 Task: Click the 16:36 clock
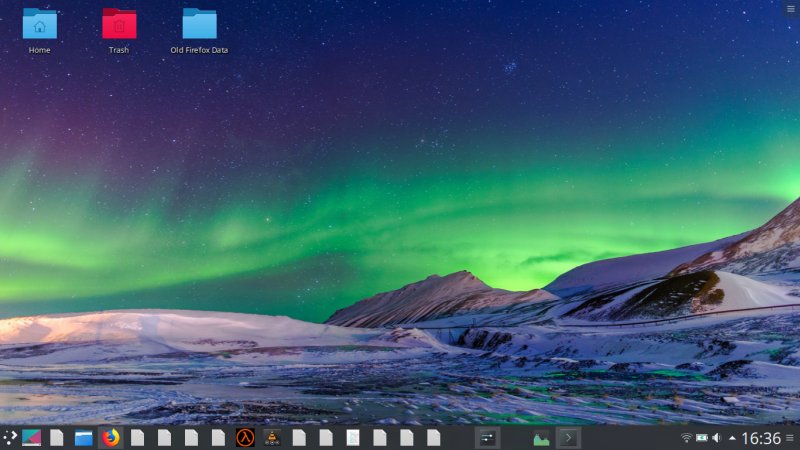[761, 438]
